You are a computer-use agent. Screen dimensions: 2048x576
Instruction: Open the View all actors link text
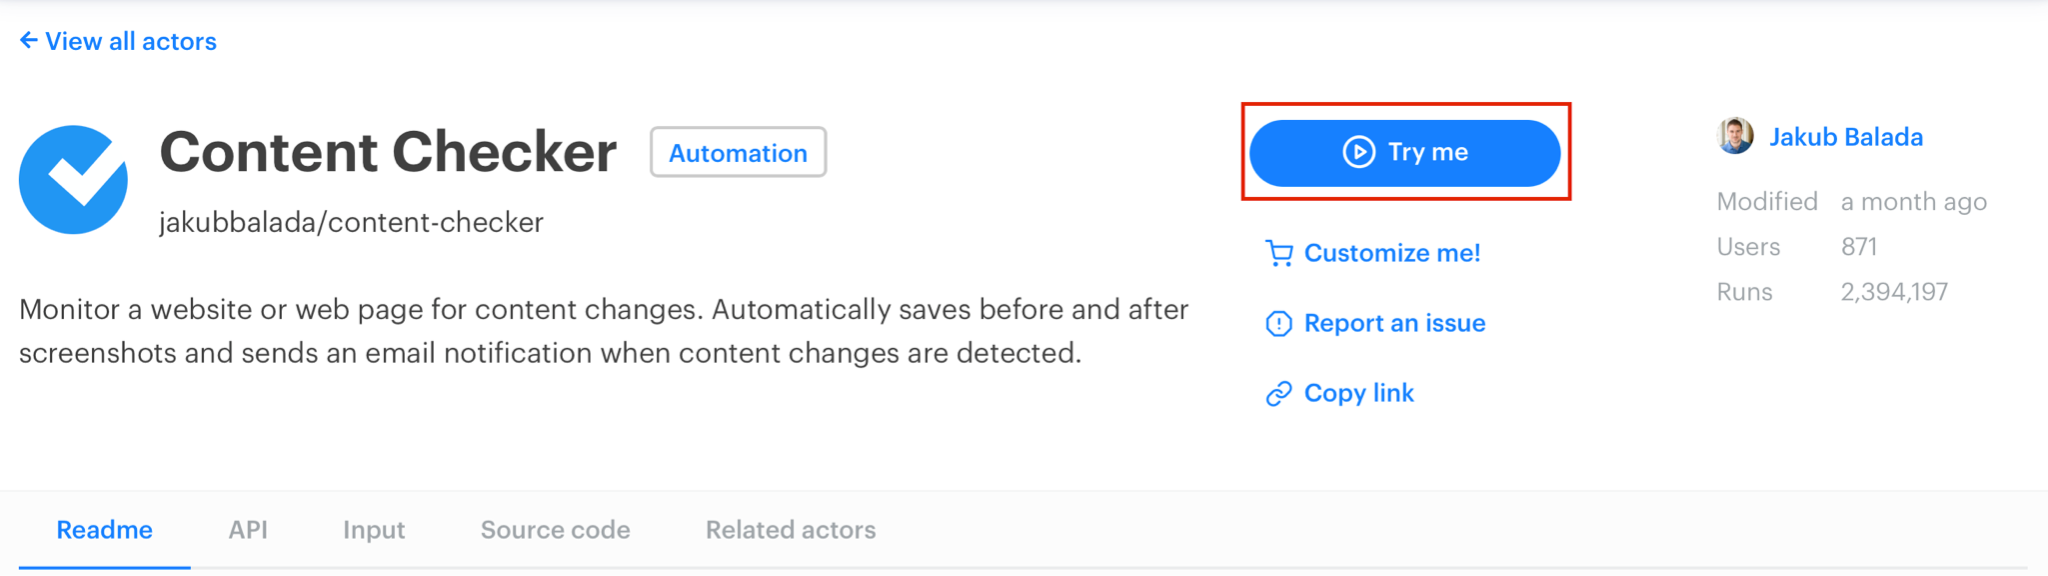click(x=131, y=42)
